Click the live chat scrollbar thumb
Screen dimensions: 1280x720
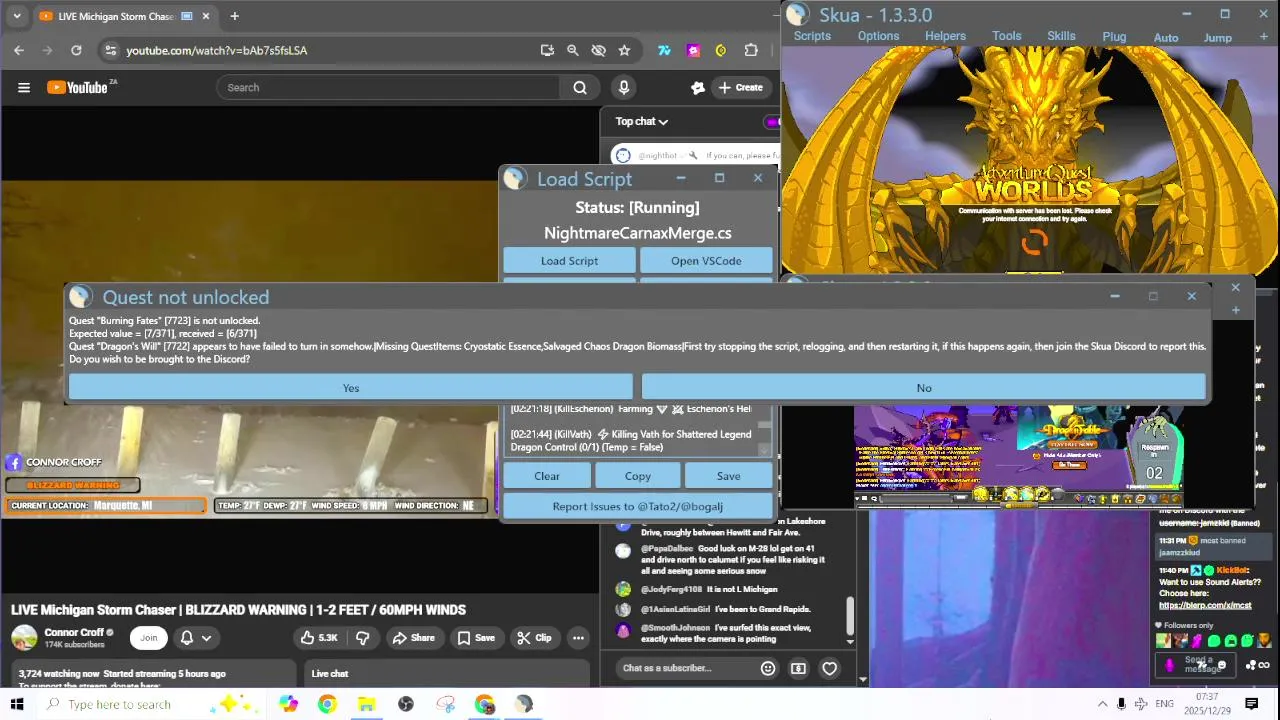pyautogui.click(x=850, y=615)
